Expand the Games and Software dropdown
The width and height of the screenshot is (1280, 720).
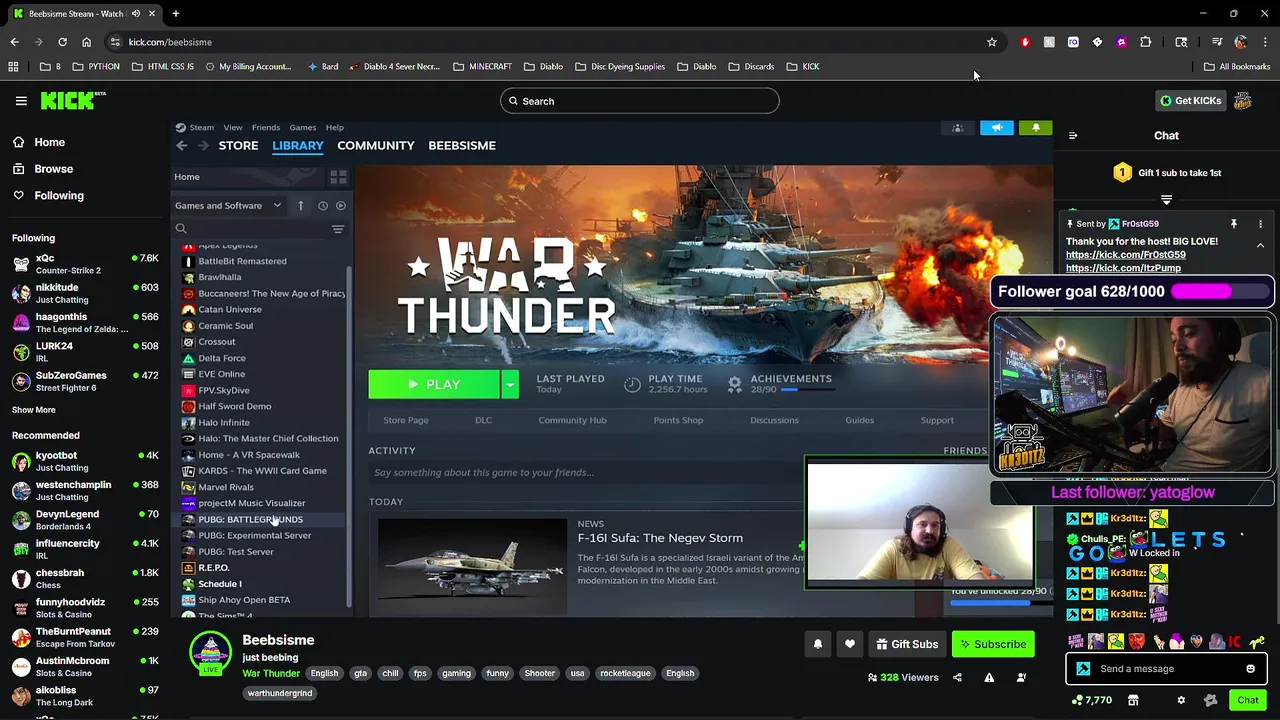(228, 206)
